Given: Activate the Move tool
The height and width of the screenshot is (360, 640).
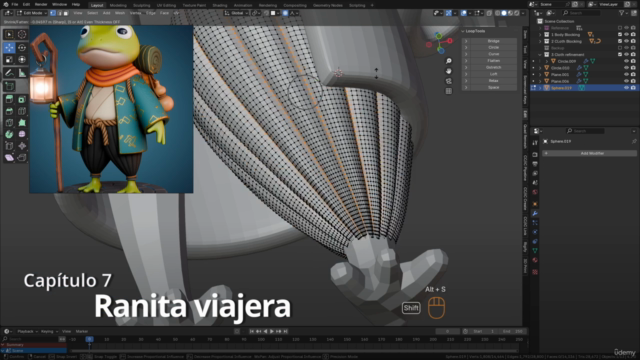Looking at the screenshot, I should click(9, 48).
